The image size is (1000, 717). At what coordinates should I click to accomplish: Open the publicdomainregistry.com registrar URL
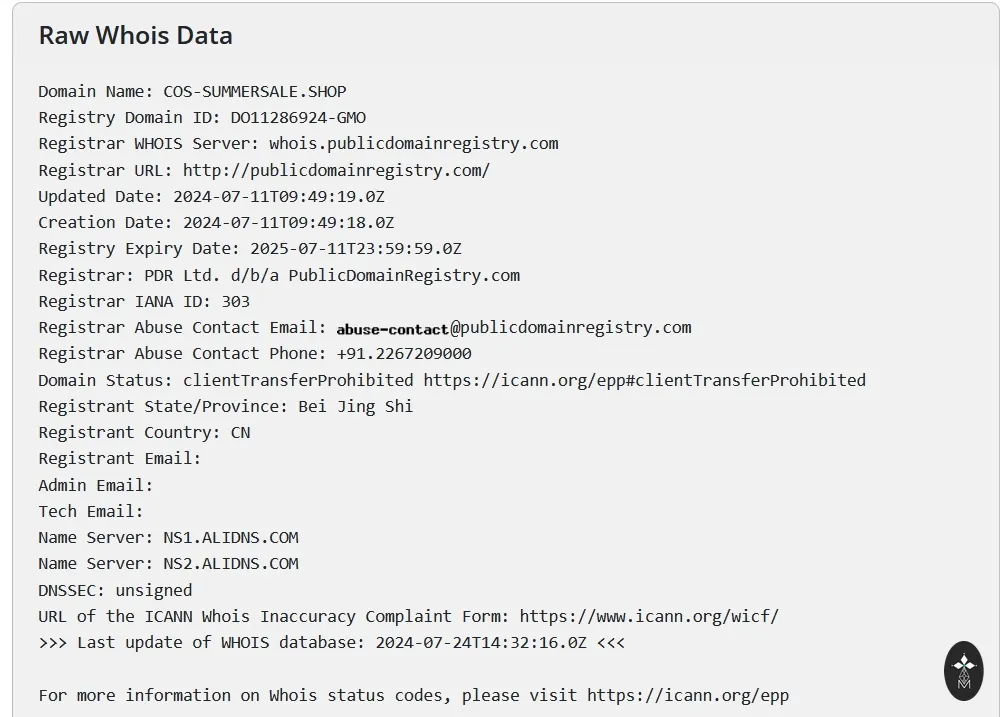336,170
